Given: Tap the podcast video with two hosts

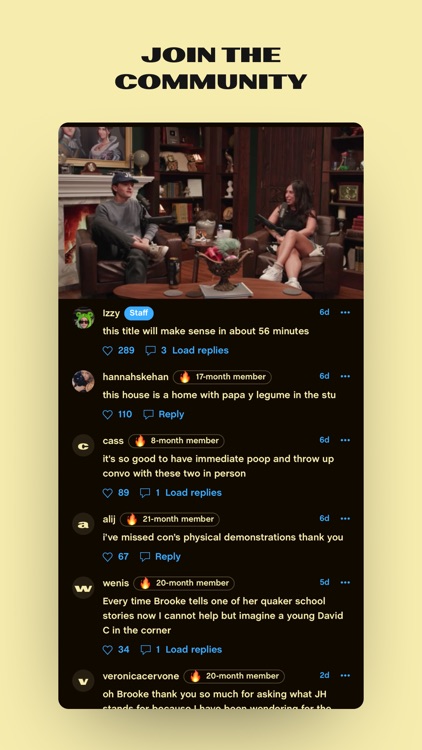Looking at the screenshot, I should pyautogui.click(x=211, y=211).
